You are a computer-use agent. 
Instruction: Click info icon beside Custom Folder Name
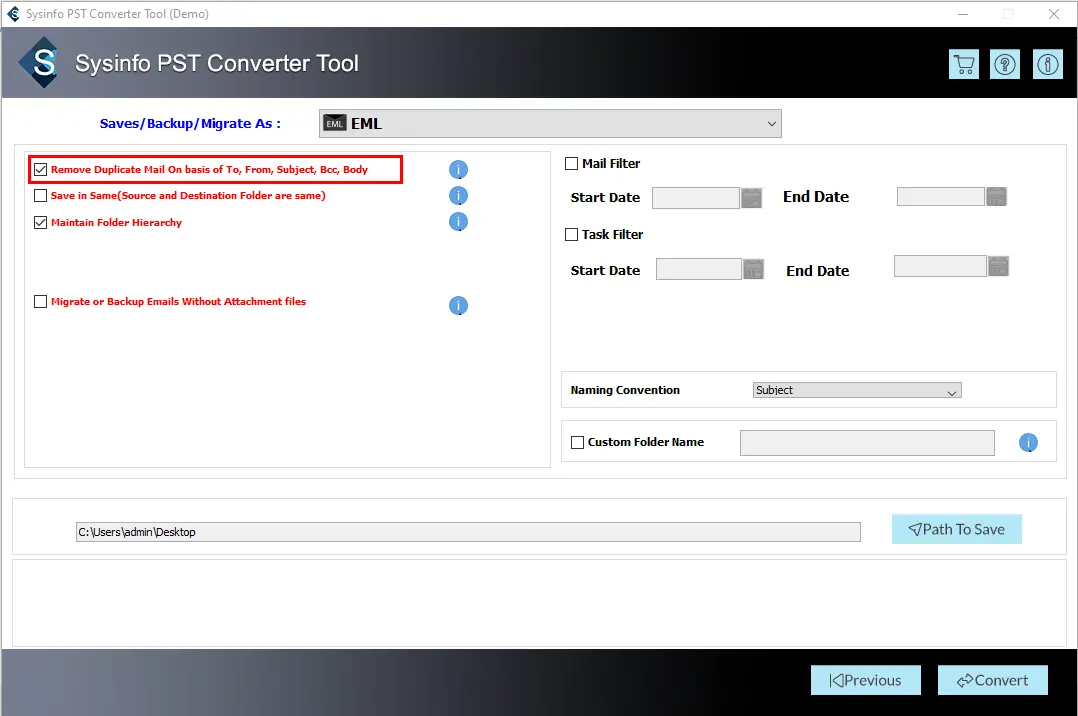(x=1028, y=443)
